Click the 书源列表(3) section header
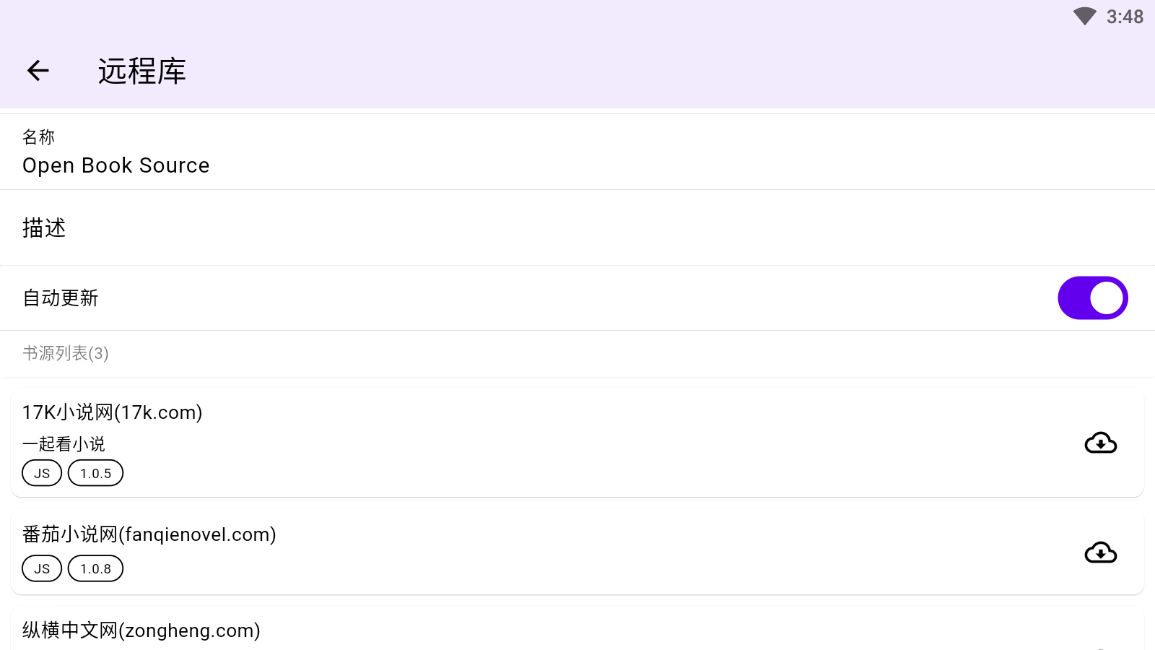 tap(66, 353)
